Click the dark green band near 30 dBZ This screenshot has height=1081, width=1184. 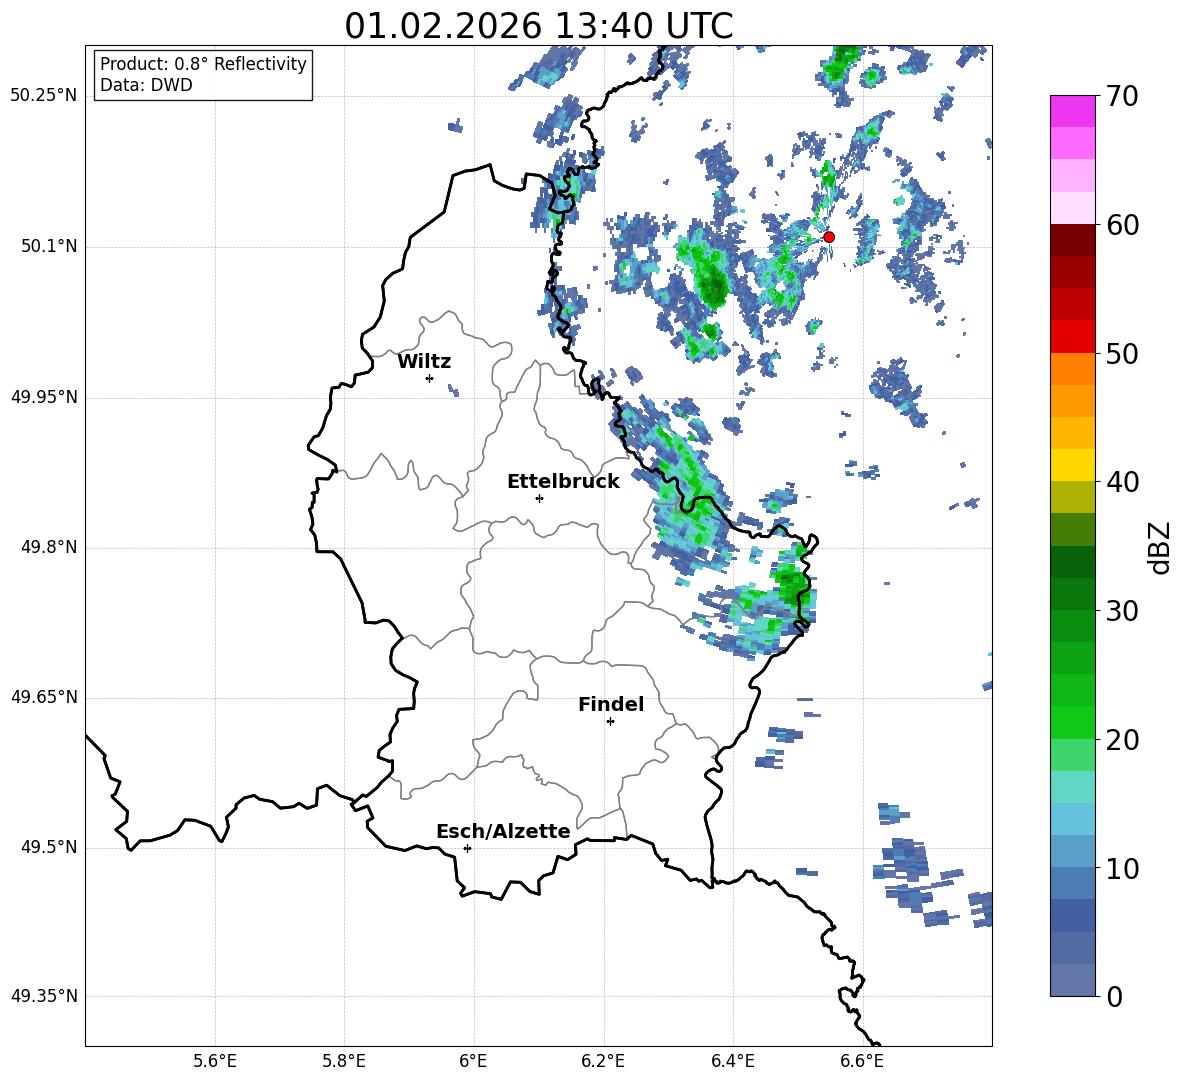(x=1072, y=594)
